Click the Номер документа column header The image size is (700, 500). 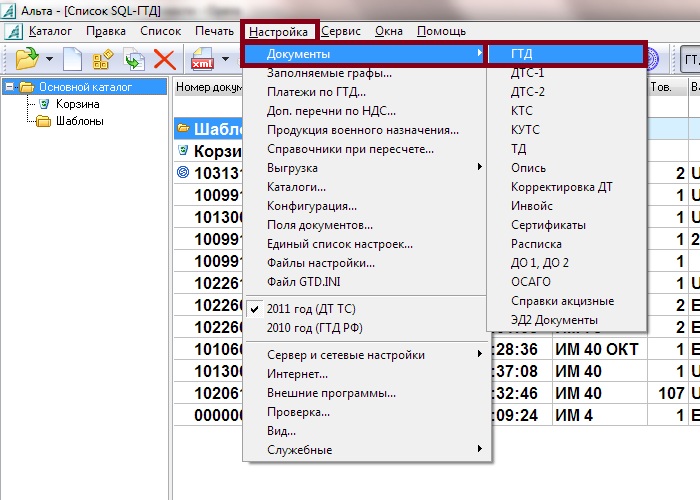point(208,87)
